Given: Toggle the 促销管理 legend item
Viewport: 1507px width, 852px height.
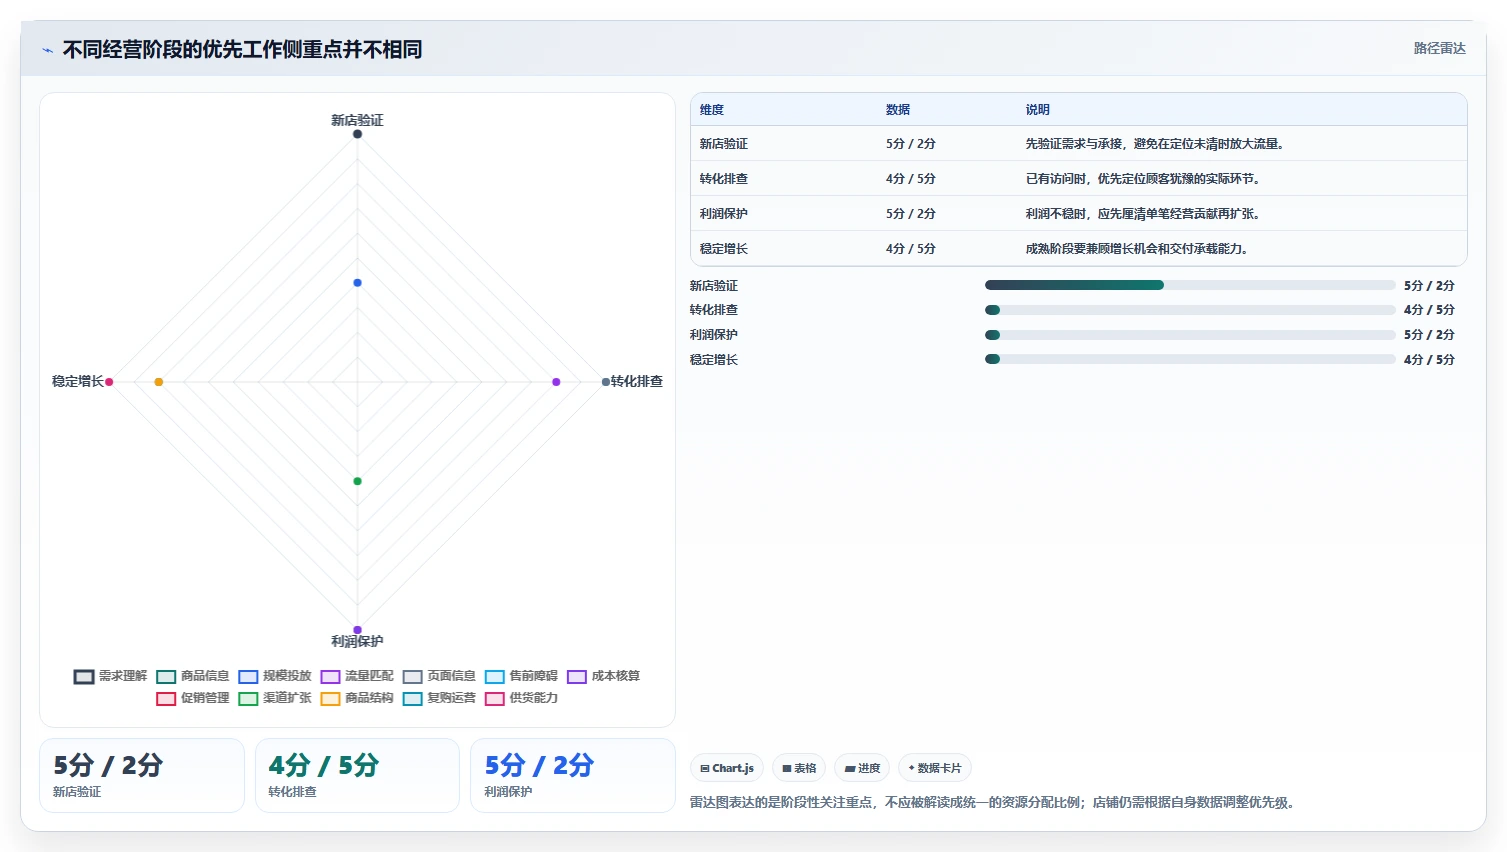Looking at the screenshot, I should [193, 698].
